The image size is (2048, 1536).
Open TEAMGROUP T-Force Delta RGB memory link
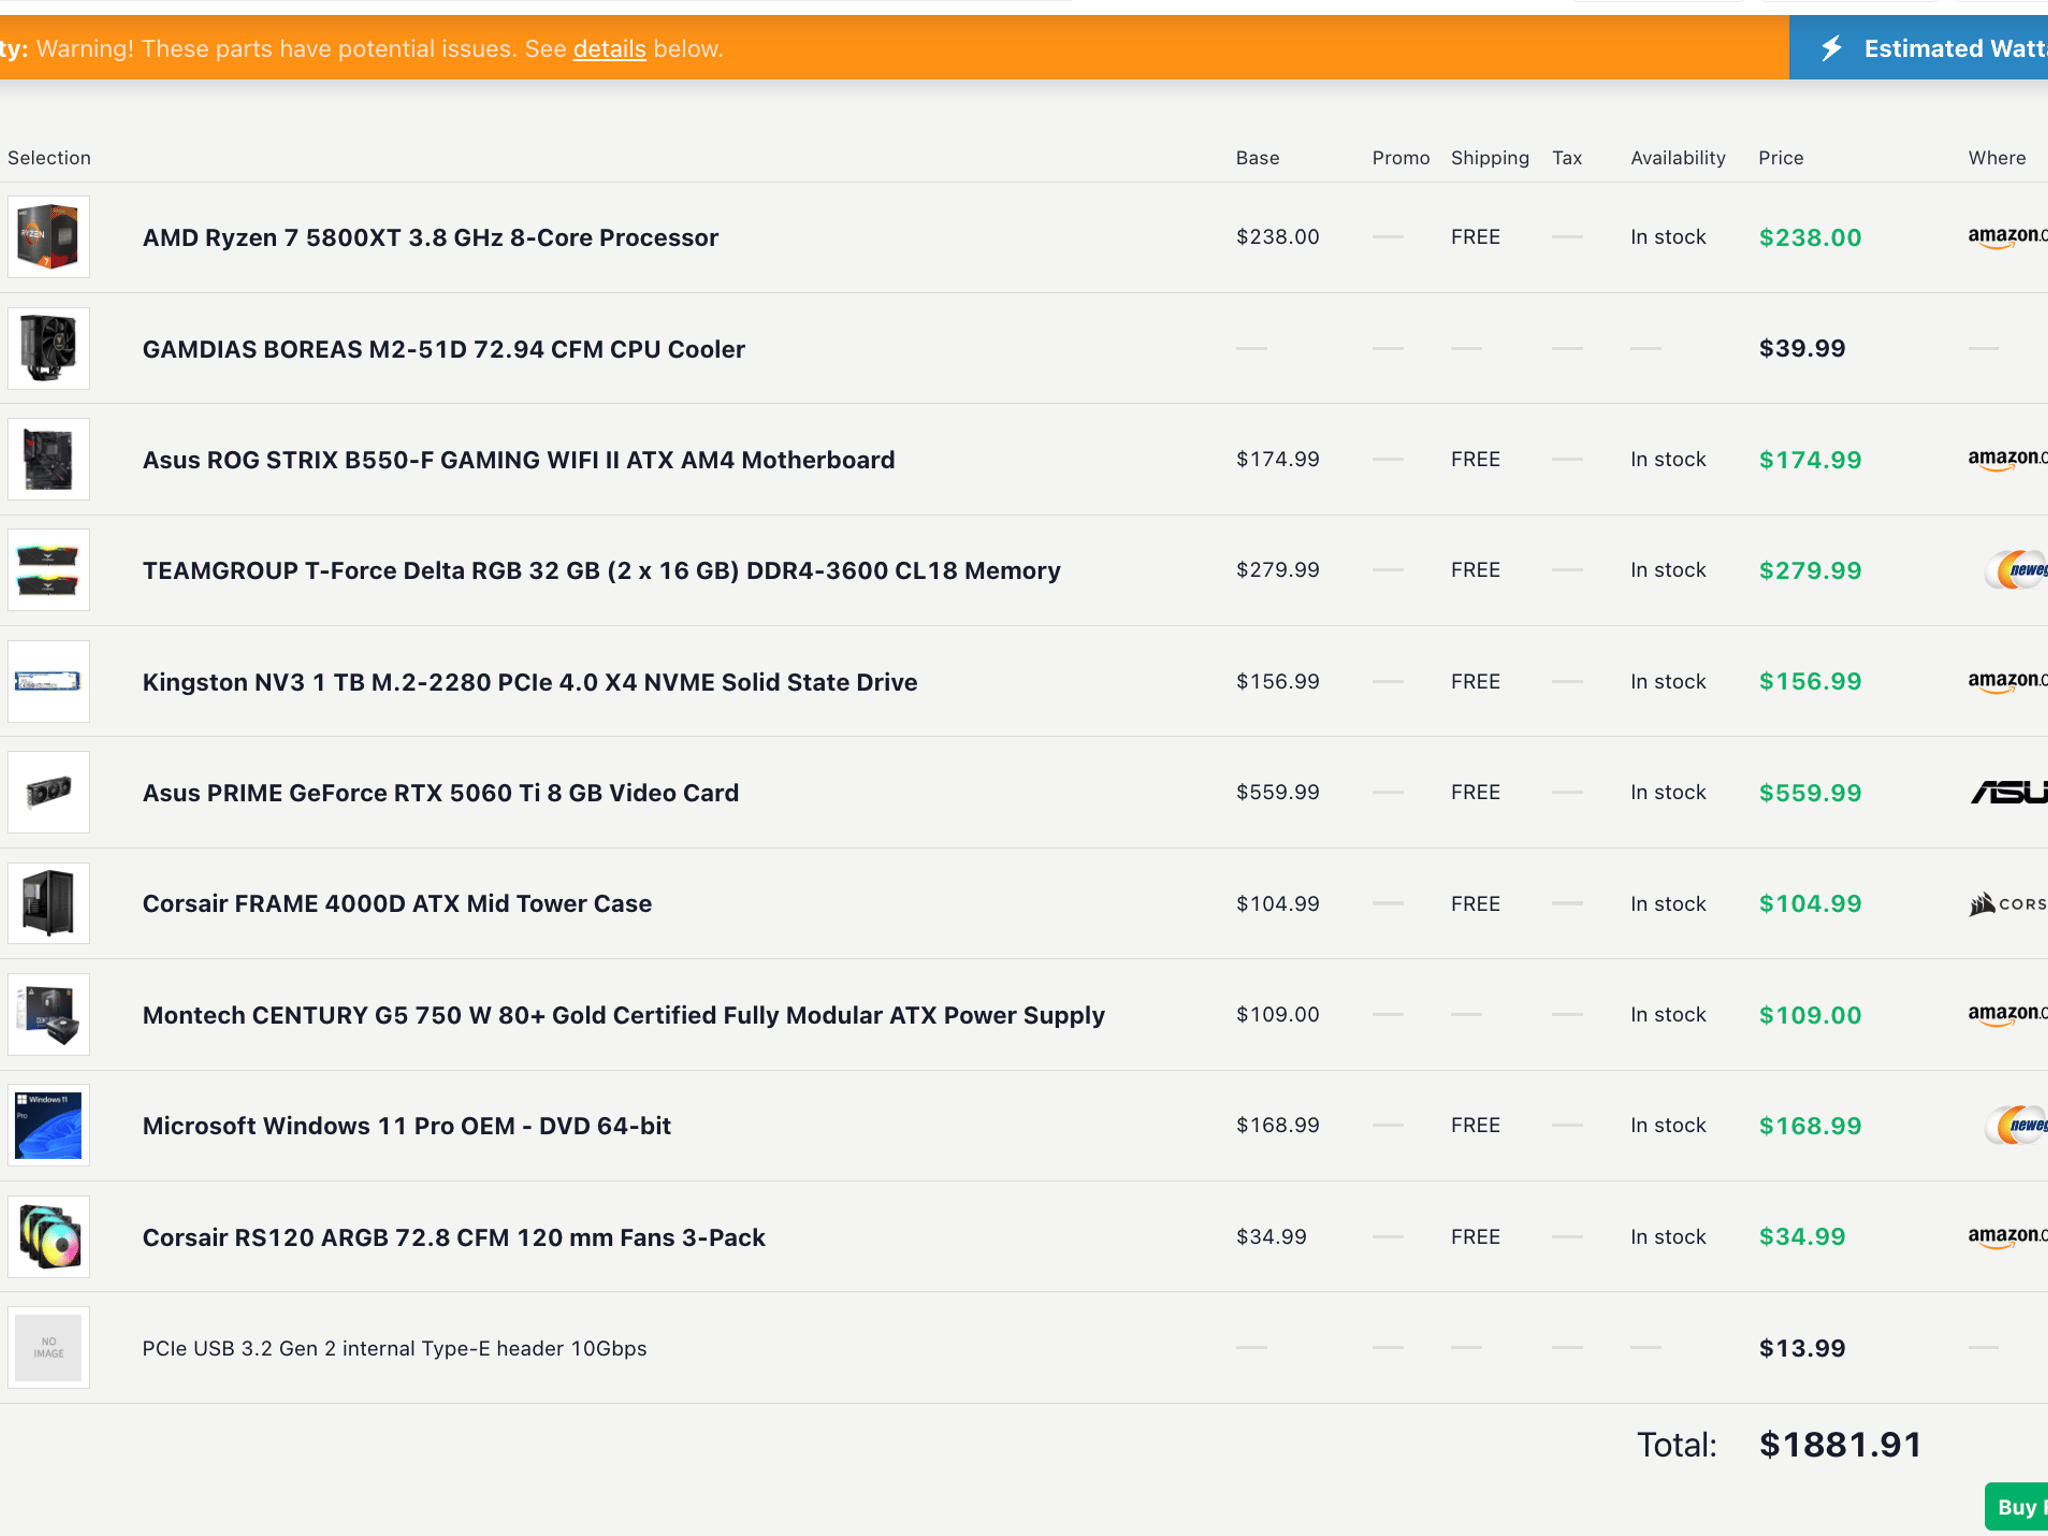[x=601, y=571]
